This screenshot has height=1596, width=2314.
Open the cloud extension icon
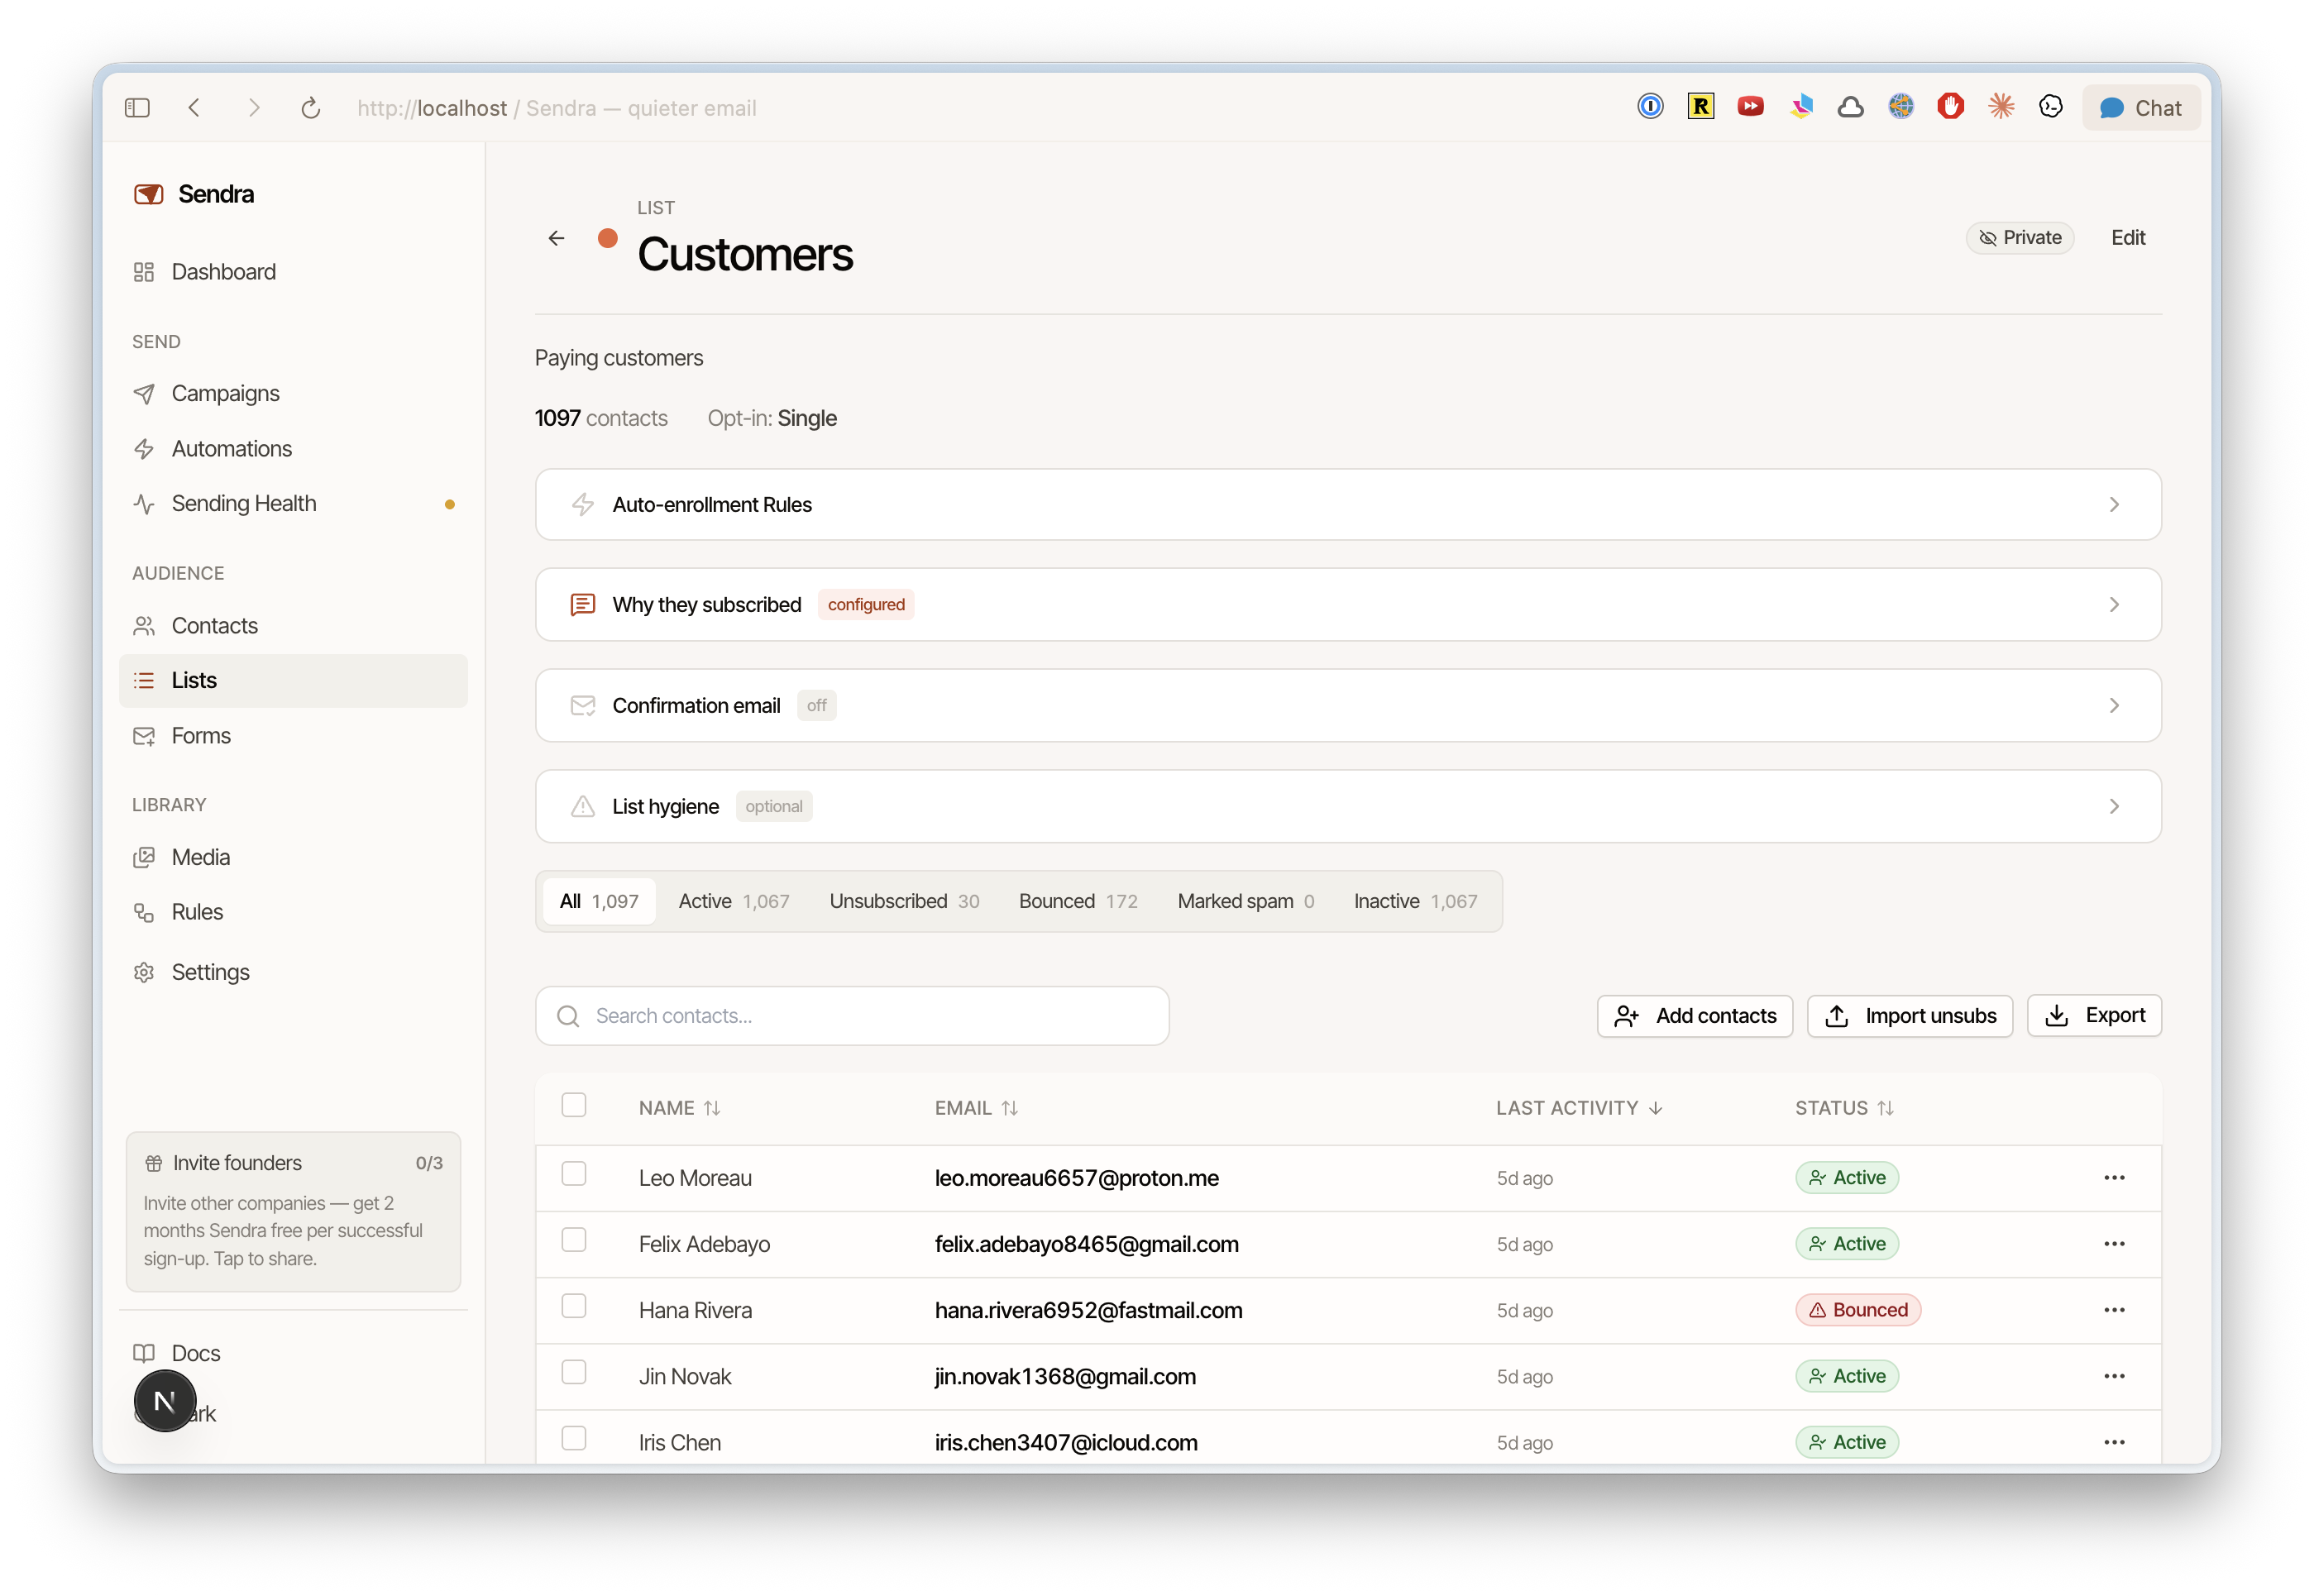point(1850,106)
